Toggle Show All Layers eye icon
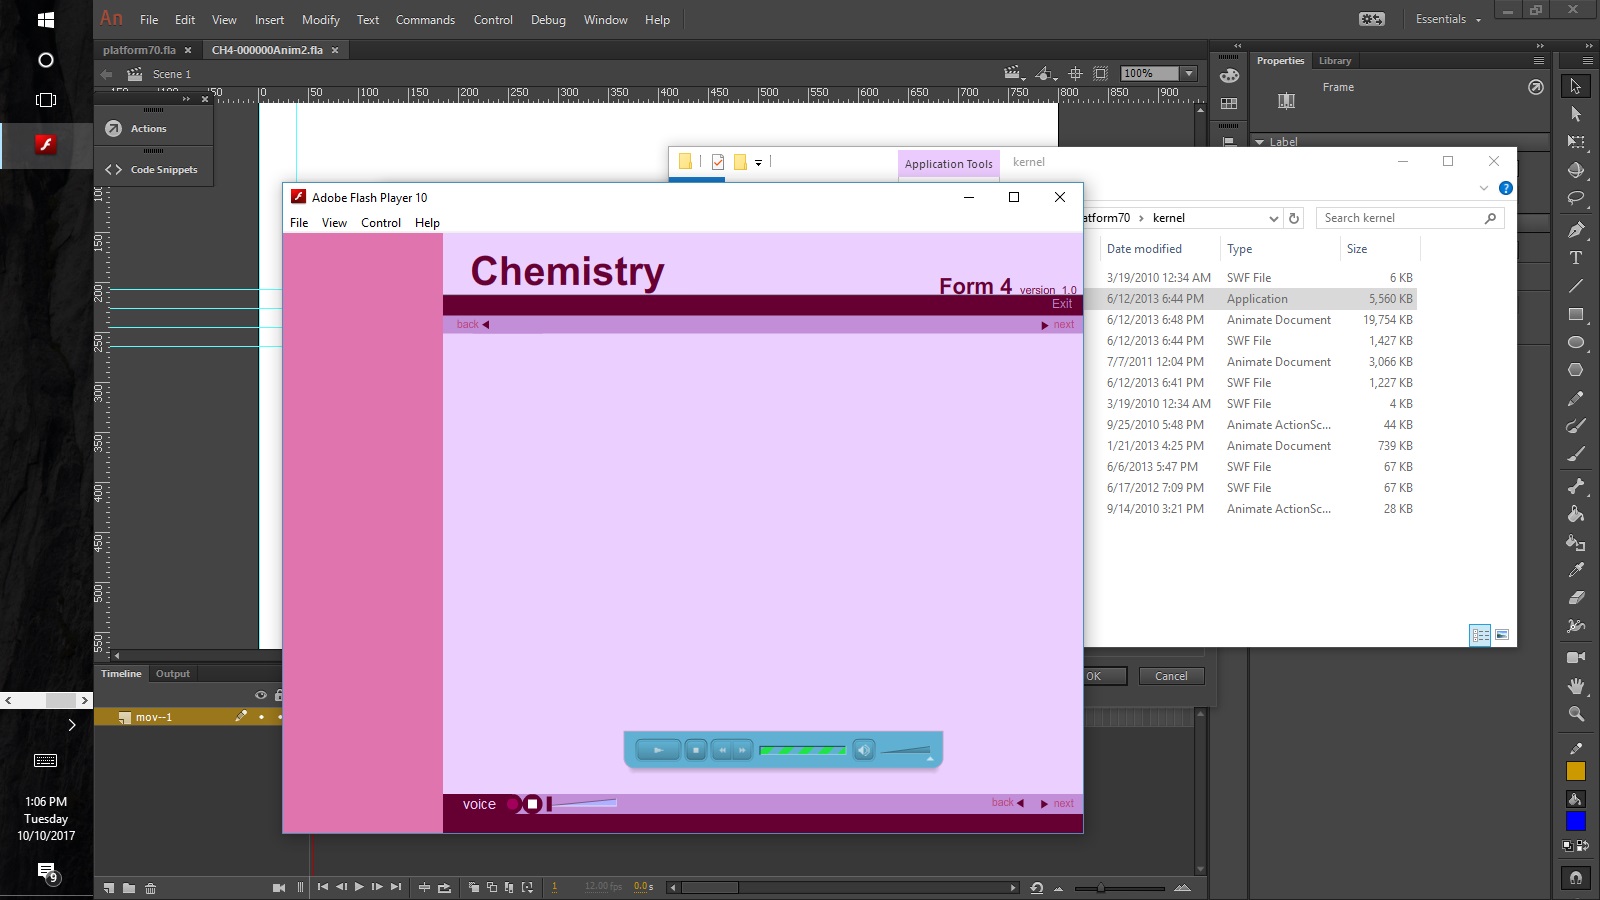The width and height of the screenshot is (1600, 900). click(261, 695)
